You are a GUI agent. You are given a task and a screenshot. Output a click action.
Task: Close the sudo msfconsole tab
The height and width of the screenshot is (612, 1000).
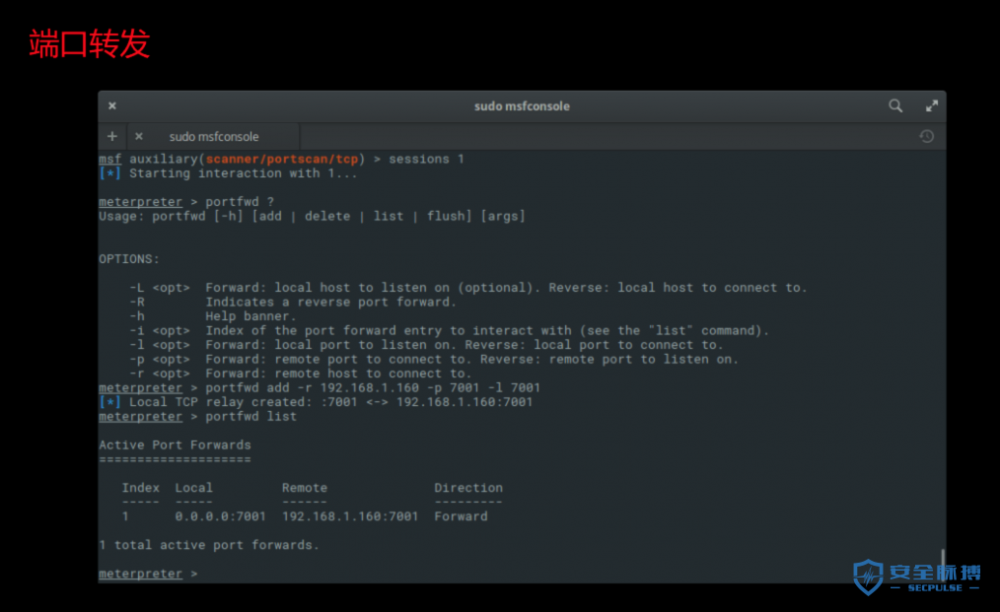point(139,136)
